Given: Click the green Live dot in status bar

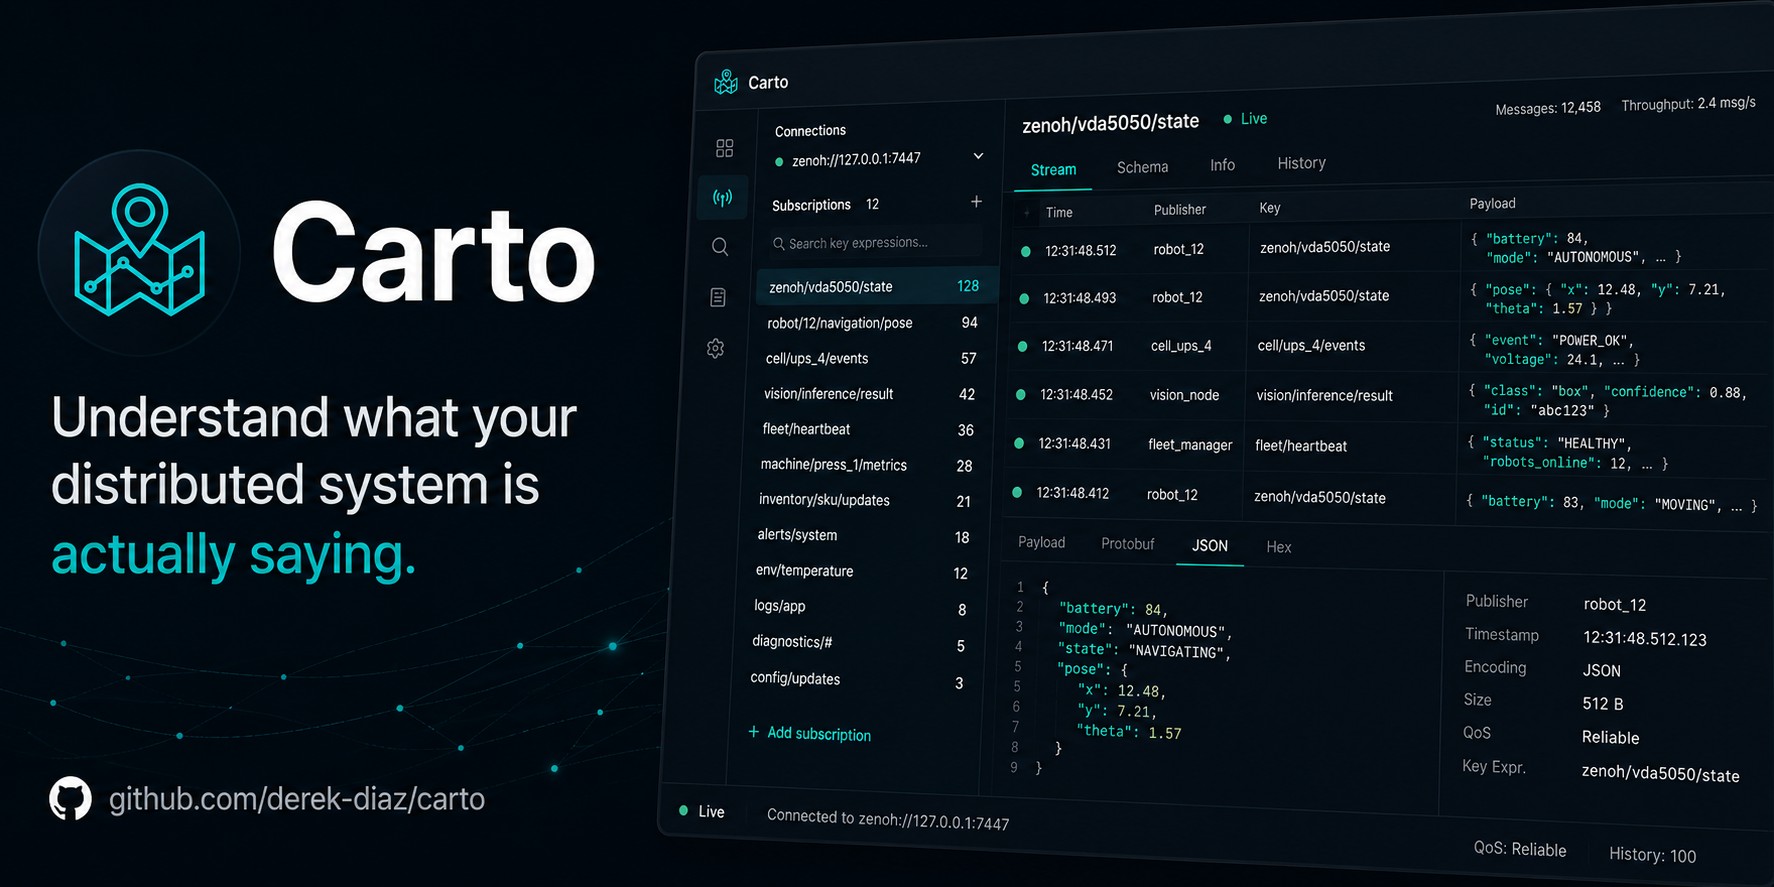Looking at the screenshot, I should click(x=683, y=810).
